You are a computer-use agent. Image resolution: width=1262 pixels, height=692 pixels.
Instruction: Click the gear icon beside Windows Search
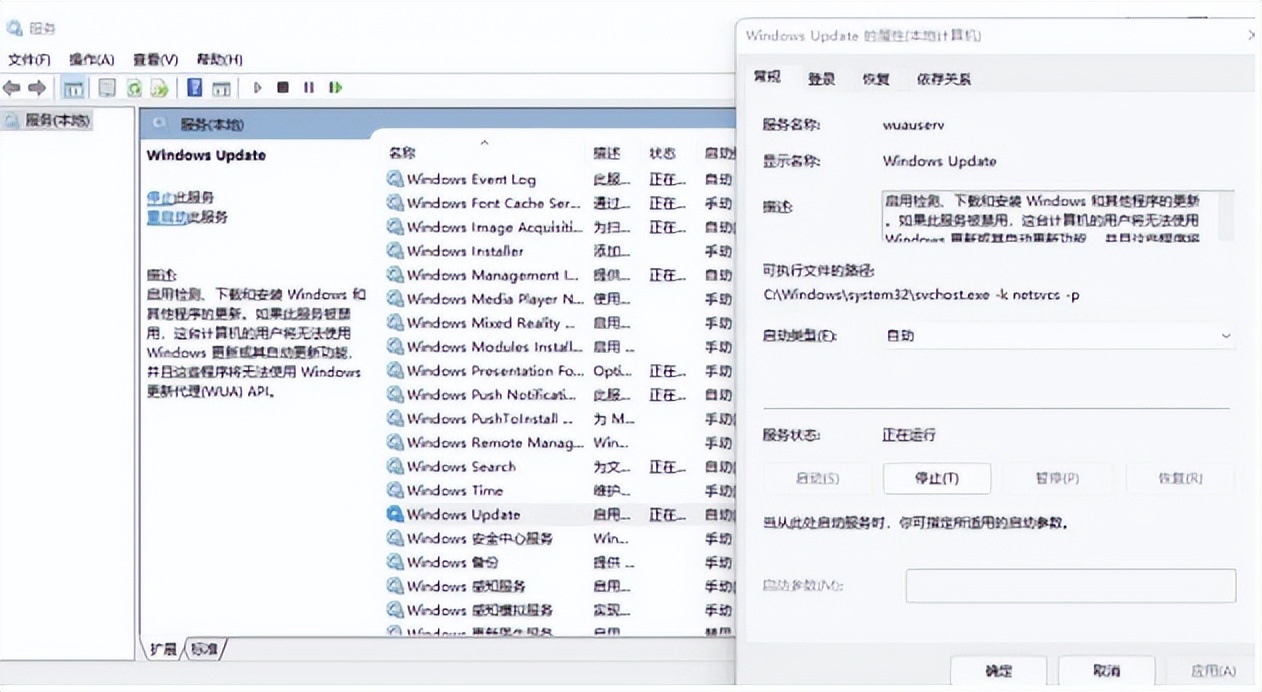[395, 467]
